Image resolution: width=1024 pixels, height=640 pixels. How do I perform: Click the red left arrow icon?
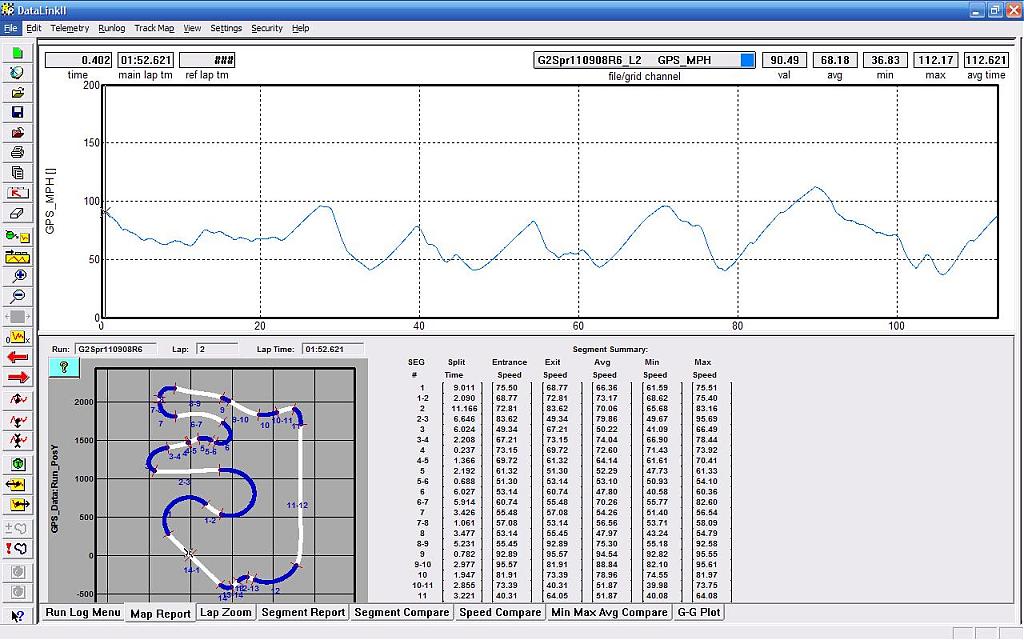tap(17, 357)
